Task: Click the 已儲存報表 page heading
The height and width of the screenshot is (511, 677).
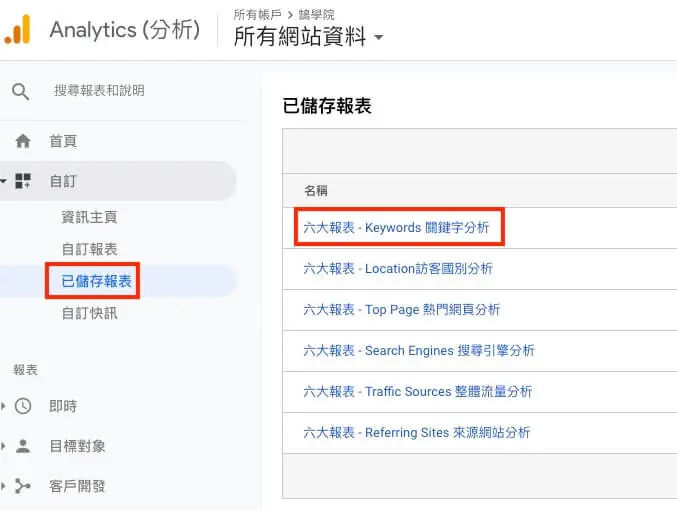Action: coord(327,106)
